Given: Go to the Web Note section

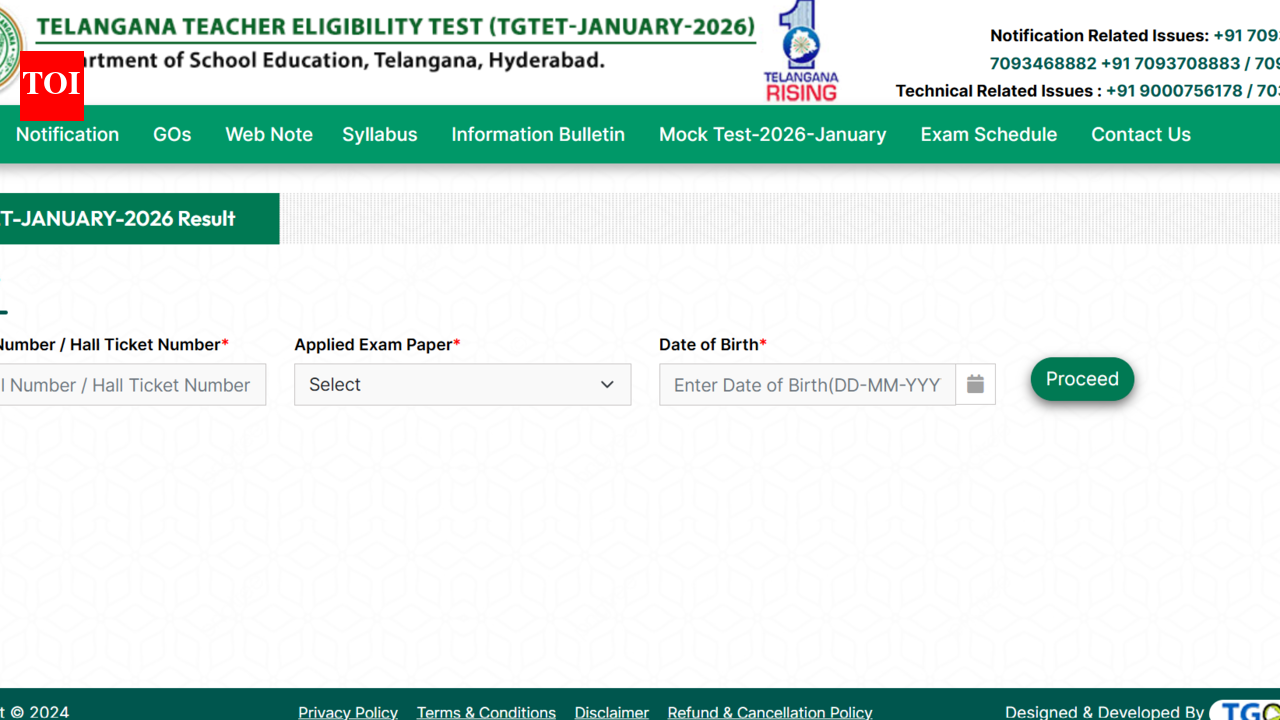Looking at the screenshot, I should [268, 134].
